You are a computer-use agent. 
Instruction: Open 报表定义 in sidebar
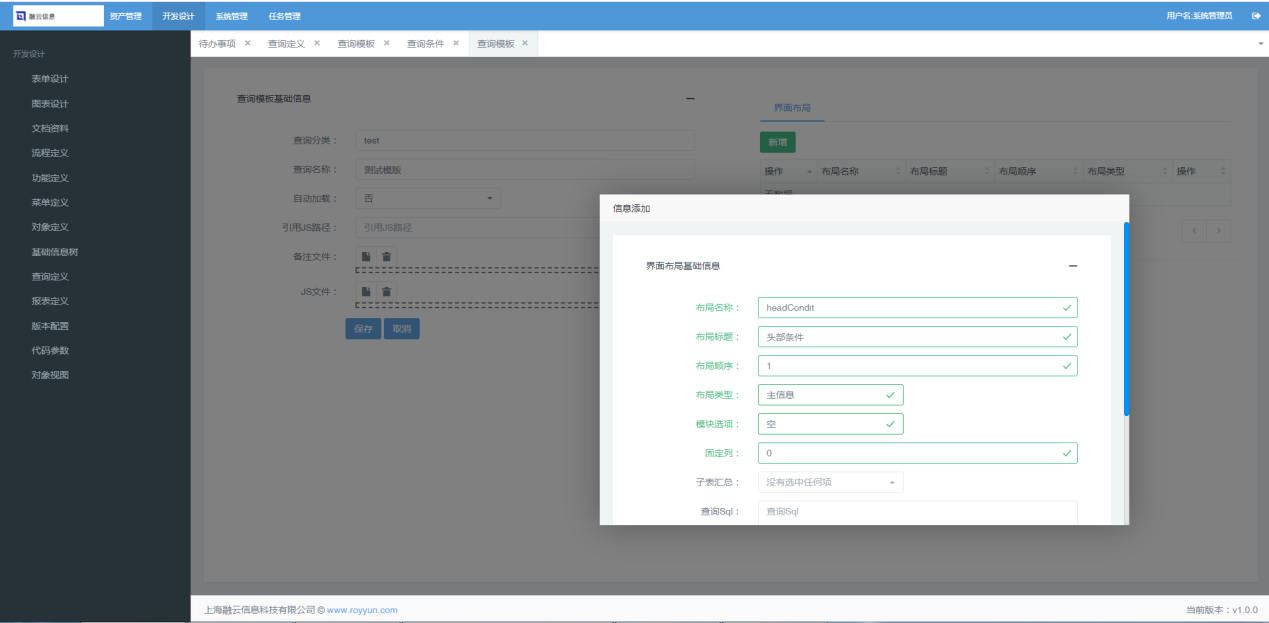(50, 301)
